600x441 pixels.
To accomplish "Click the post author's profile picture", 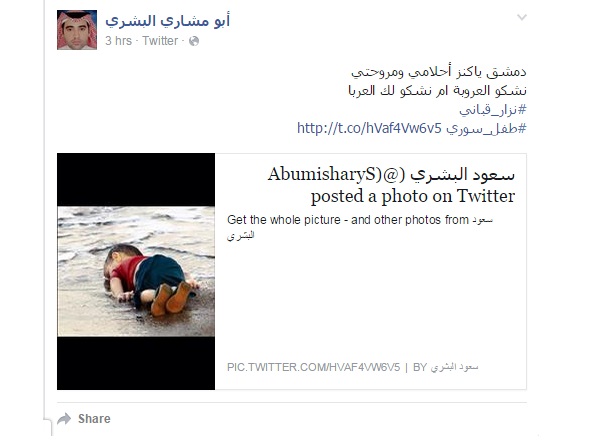I will pyautogui.click(x=77, y=30).
